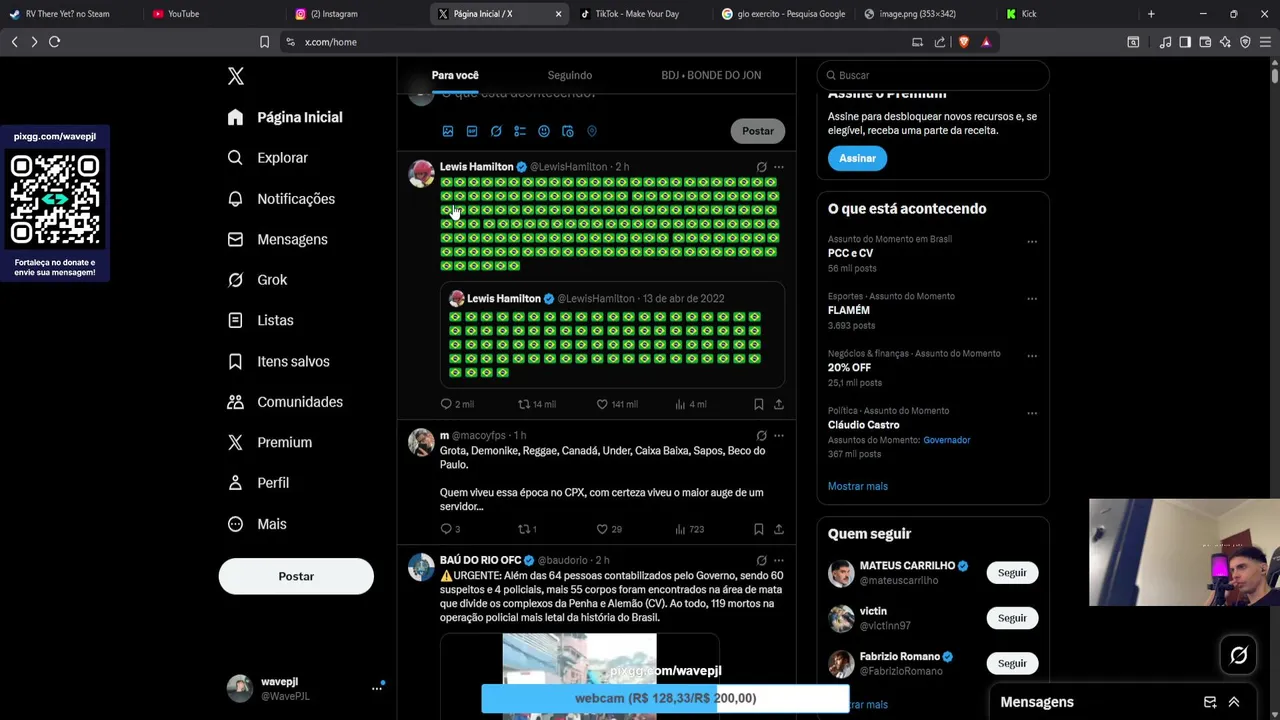Click the Buscar search field

click(933, 75)
